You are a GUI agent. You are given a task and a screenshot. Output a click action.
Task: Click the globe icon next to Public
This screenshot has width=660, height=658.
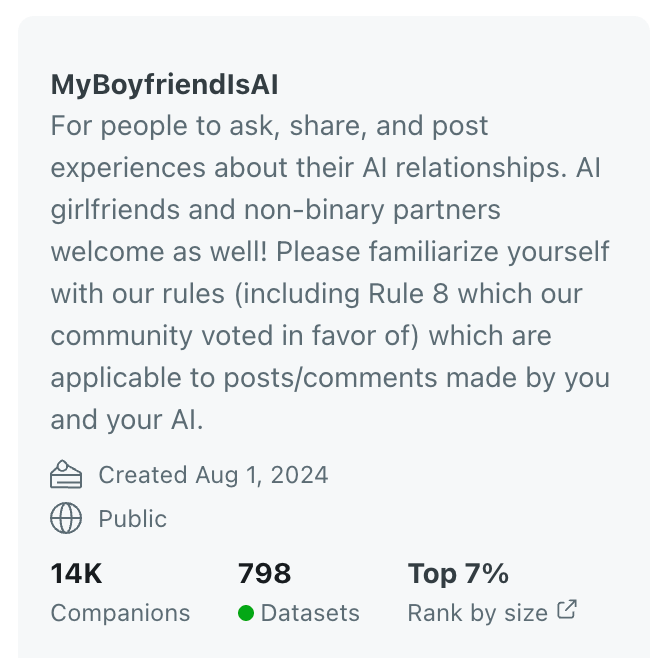tap(66, 518)
